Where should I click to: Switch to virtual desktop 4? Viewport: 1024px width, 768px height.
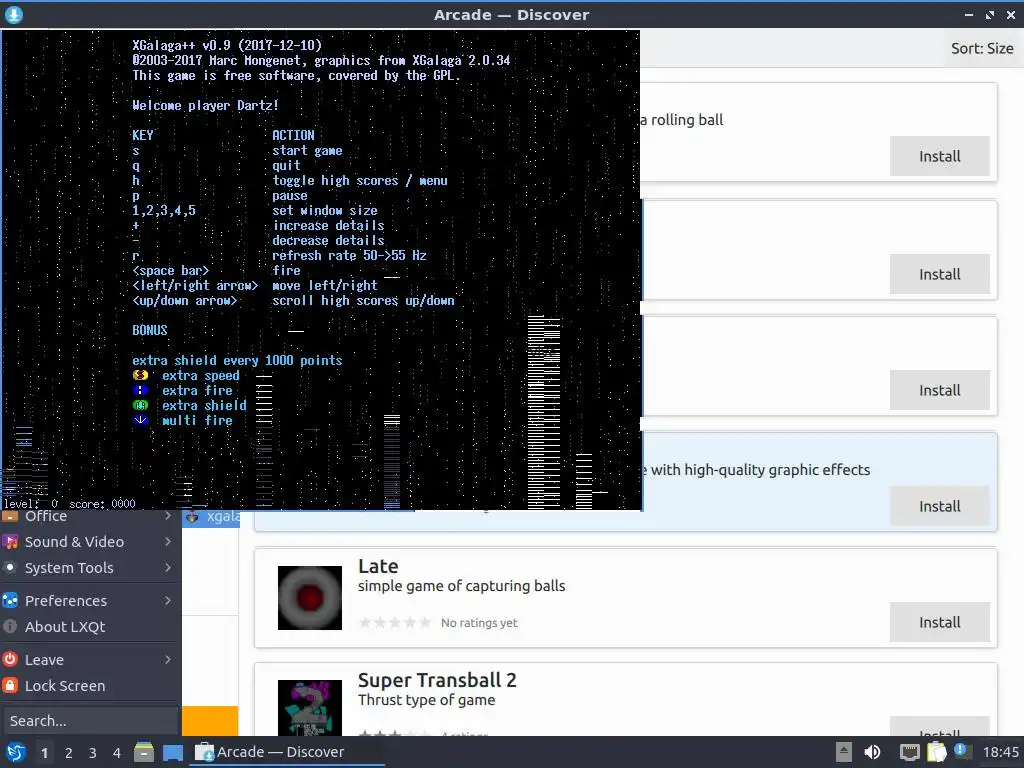117,753
